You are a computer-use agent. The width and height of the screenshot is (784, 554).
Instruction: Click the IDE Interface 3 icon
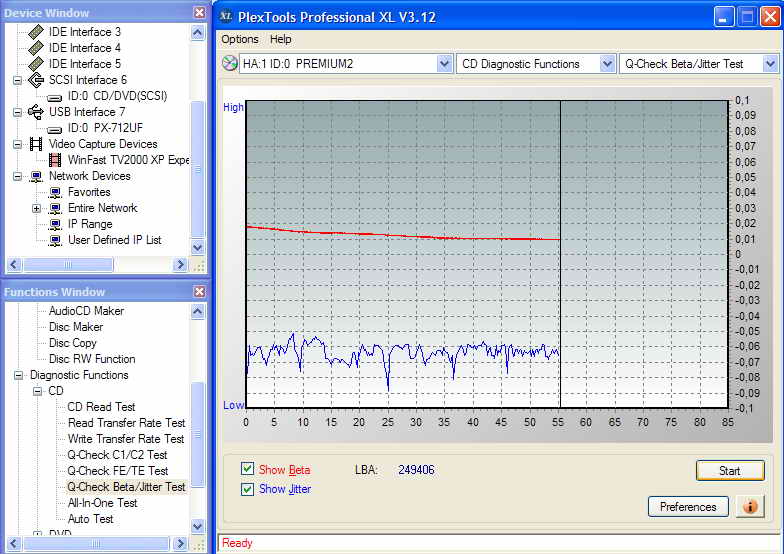tap(36, 32)
